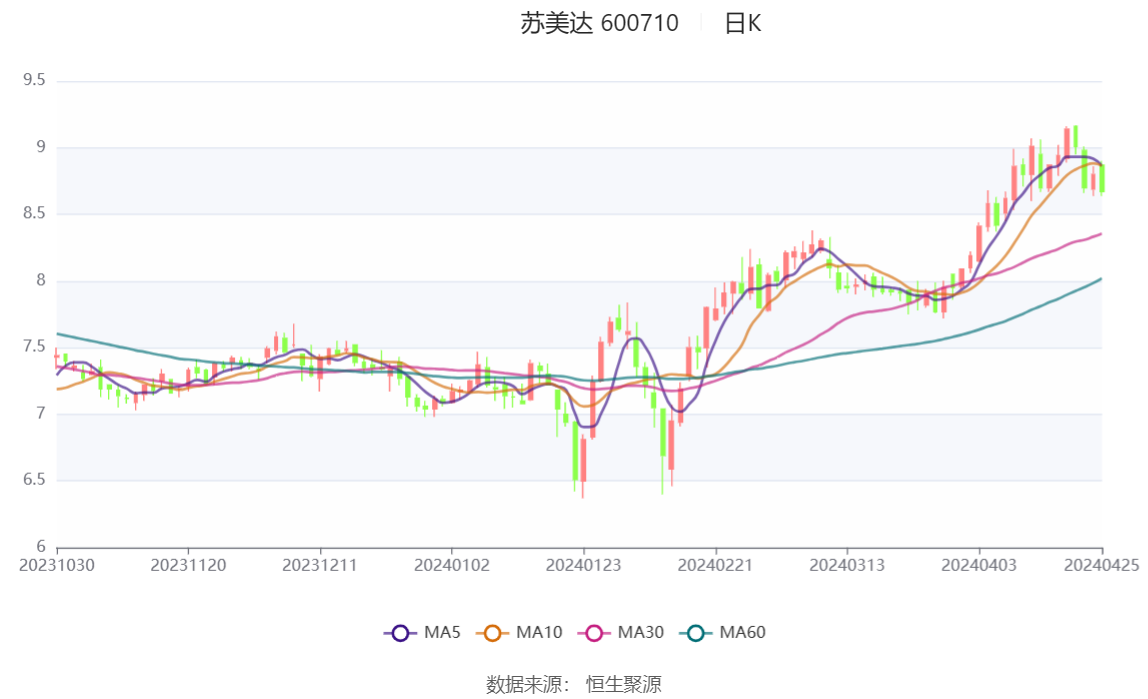This screenshot has height=699, width=1148.
Task: Click the y-axis value 6.5
Action: tap(34, 479)
